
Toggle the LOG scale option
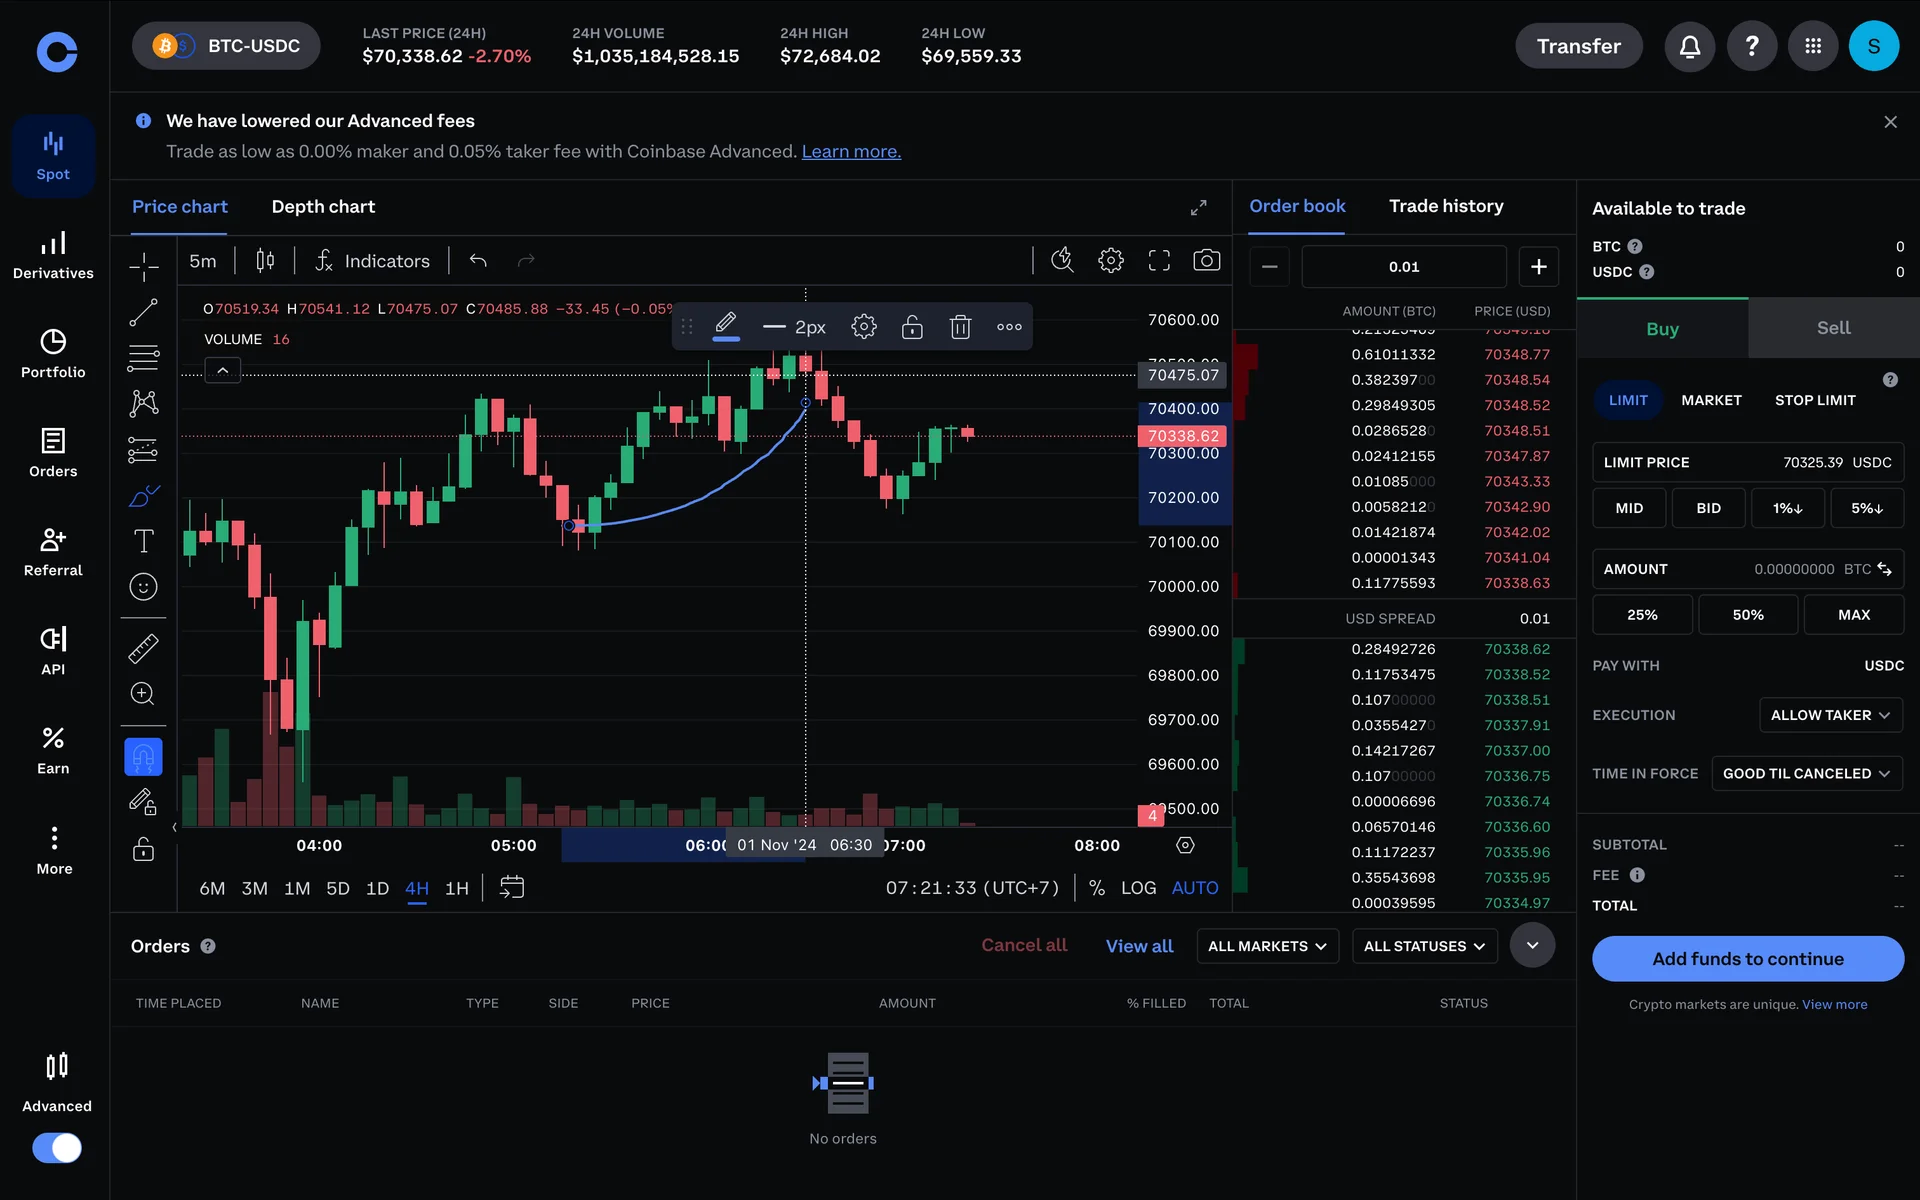click(1138, 888)
